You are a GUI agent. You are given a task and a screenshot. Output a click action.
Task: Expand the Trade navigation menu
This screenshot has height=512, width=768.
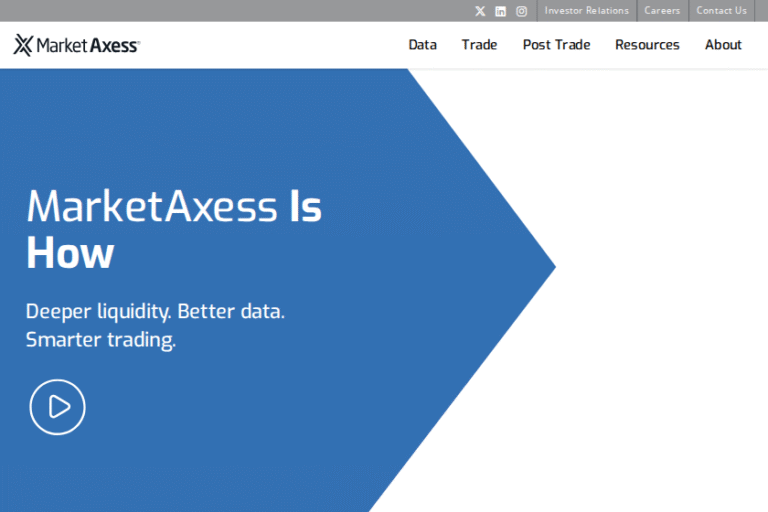[x=479, y=45]
